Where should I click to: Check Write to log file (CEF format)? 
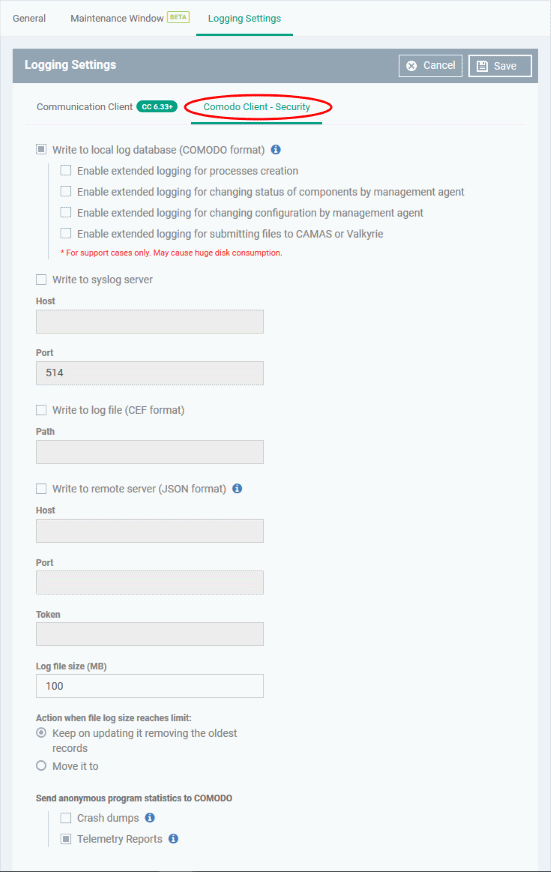click(41, 410)
